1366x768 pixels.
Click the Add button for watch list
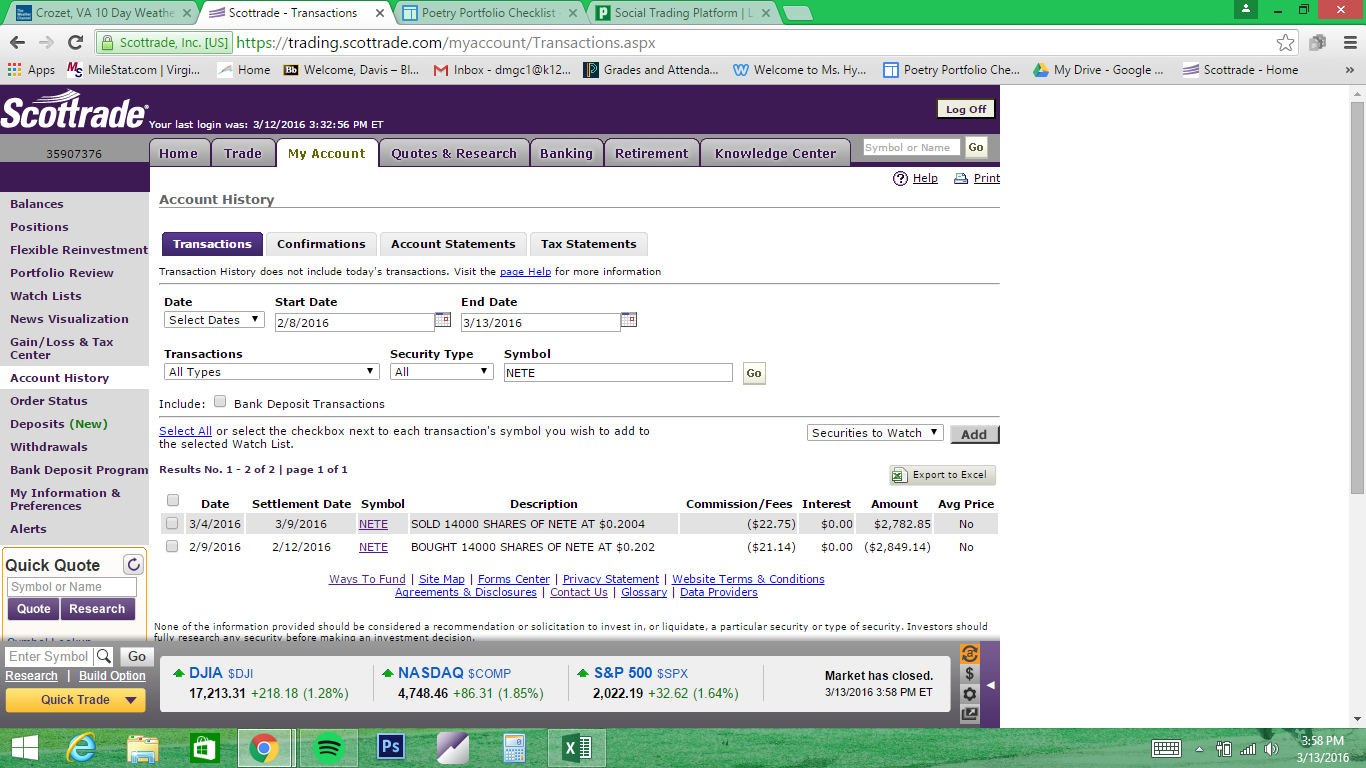(974, 434)
